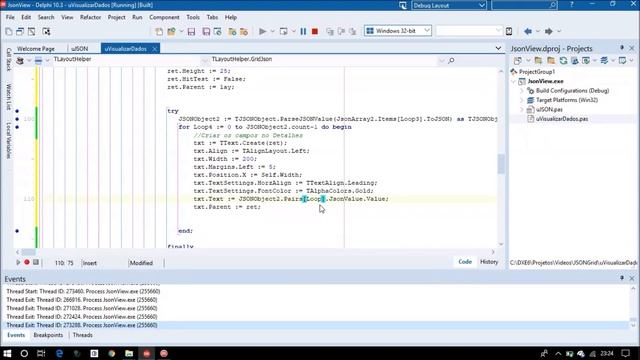Open Windows Start menu

[x=7, y=353]
